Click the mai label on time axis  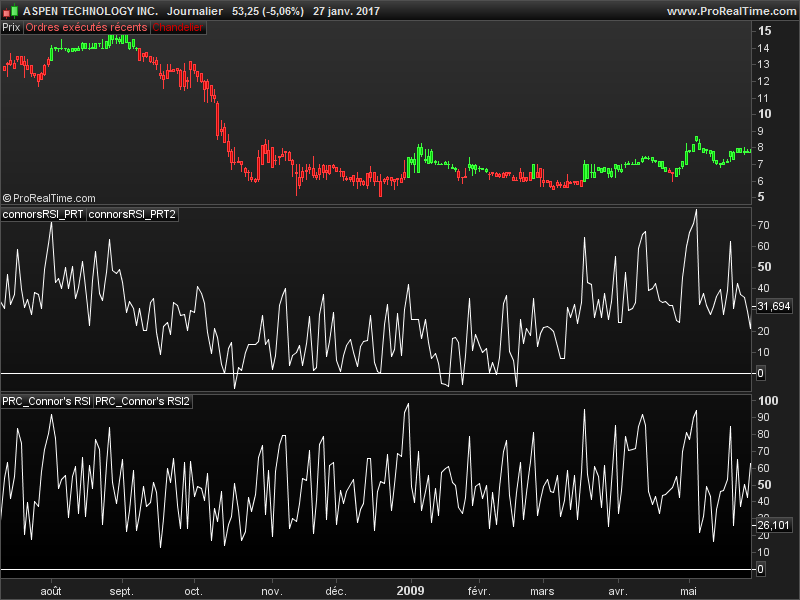pyautogui.click(x=688, y=591)
